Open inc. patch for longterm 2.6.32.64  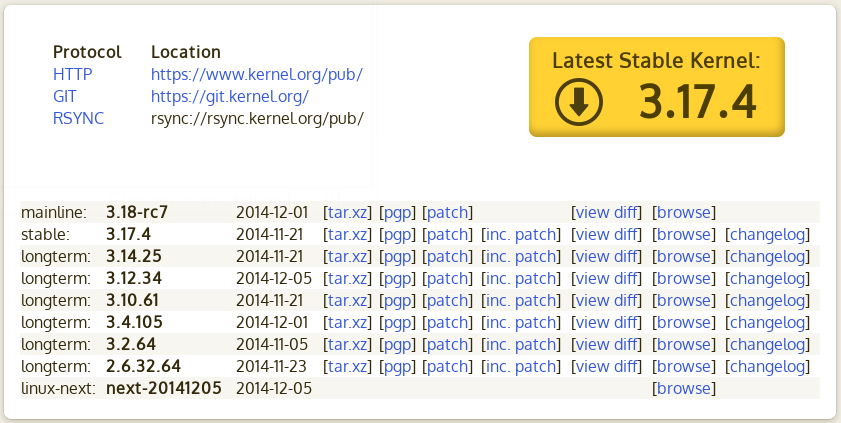coord(521,366)
